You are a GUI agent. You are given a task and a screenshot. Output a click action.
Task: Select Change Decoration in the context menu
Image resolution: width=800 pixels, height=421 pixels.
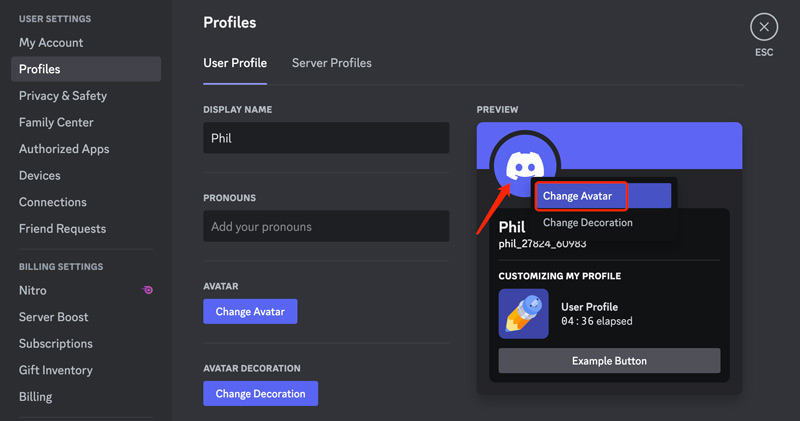click(588, 223)
